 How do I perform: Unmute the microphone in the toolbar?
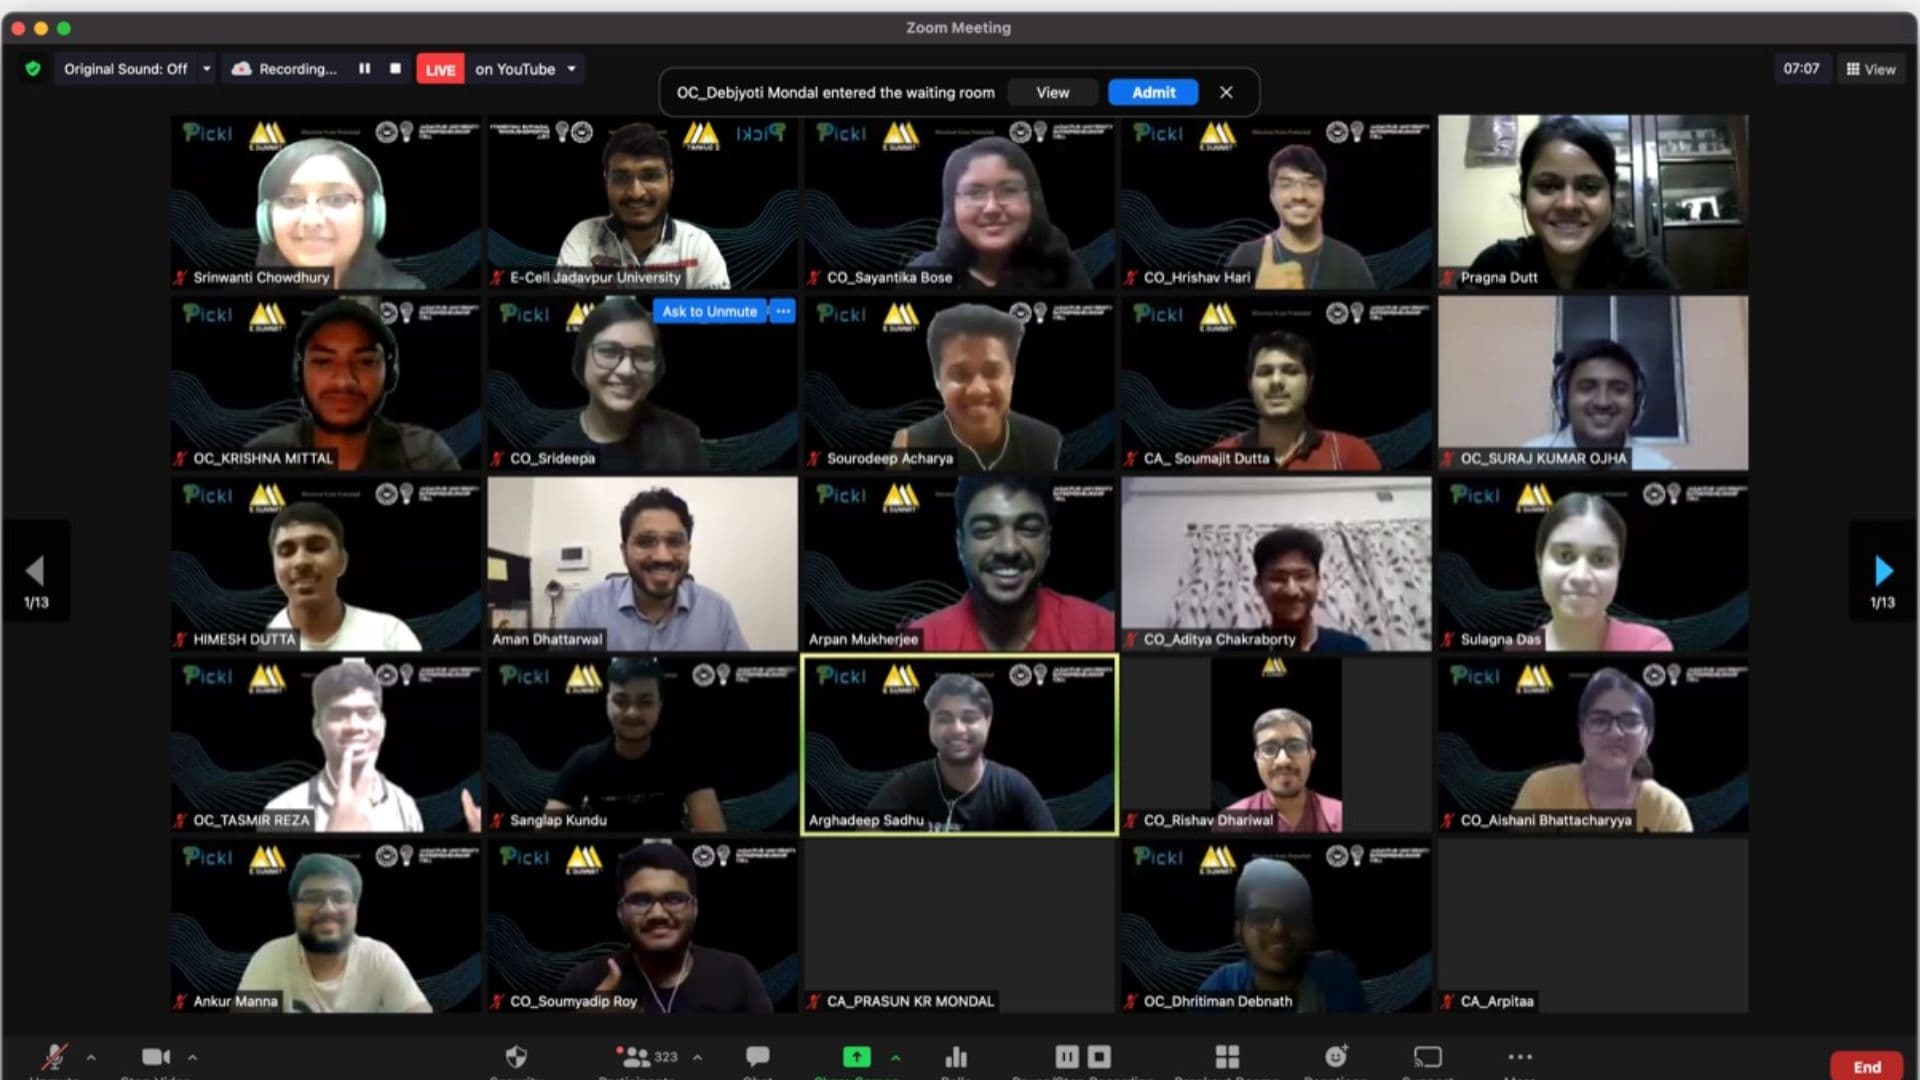[54, 1057]
